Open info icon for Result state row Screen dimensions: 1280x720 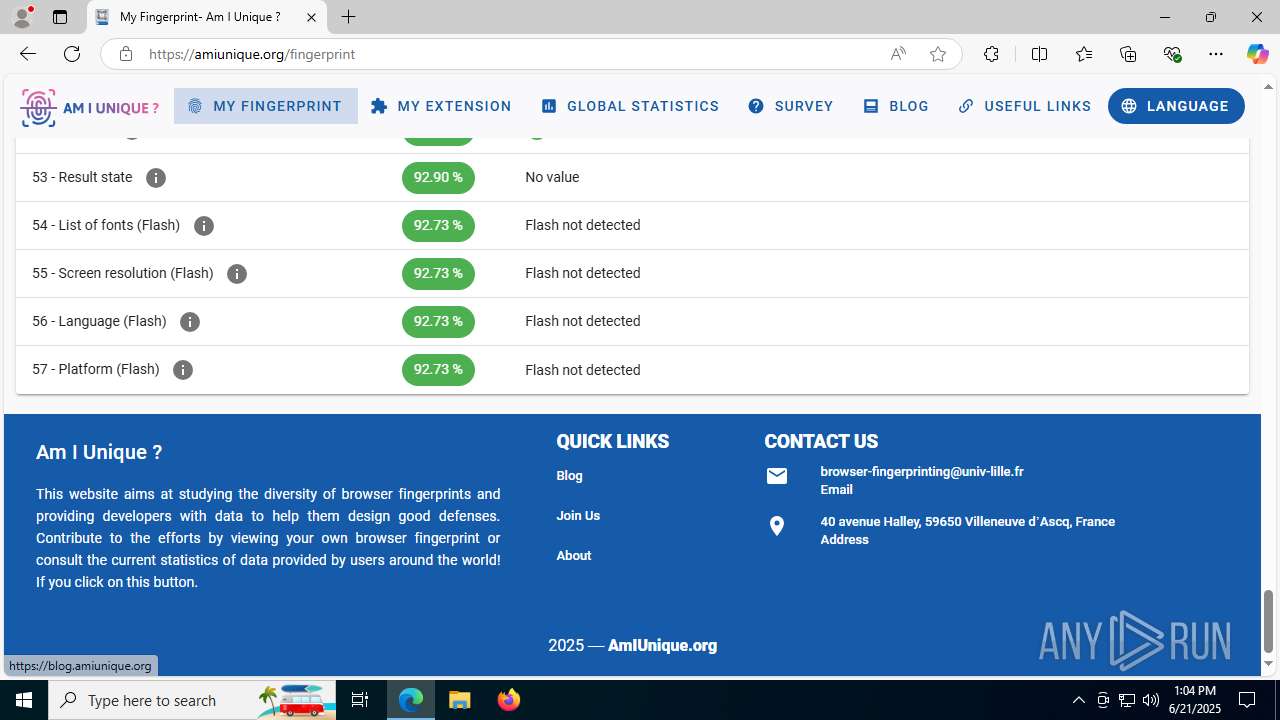tap(156, 178)
